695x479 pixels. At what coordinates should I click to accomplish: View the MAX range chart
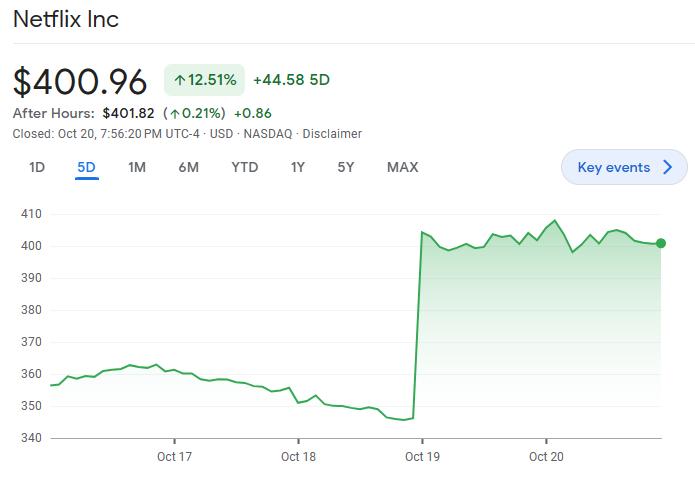[402, 167]
